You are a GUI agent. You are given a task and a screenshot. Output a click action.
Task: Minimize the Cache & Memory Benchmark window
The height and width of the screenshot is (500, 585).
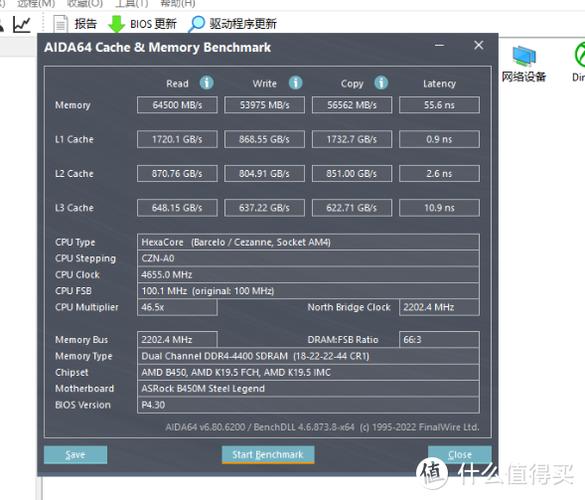[x=439, y=46]
